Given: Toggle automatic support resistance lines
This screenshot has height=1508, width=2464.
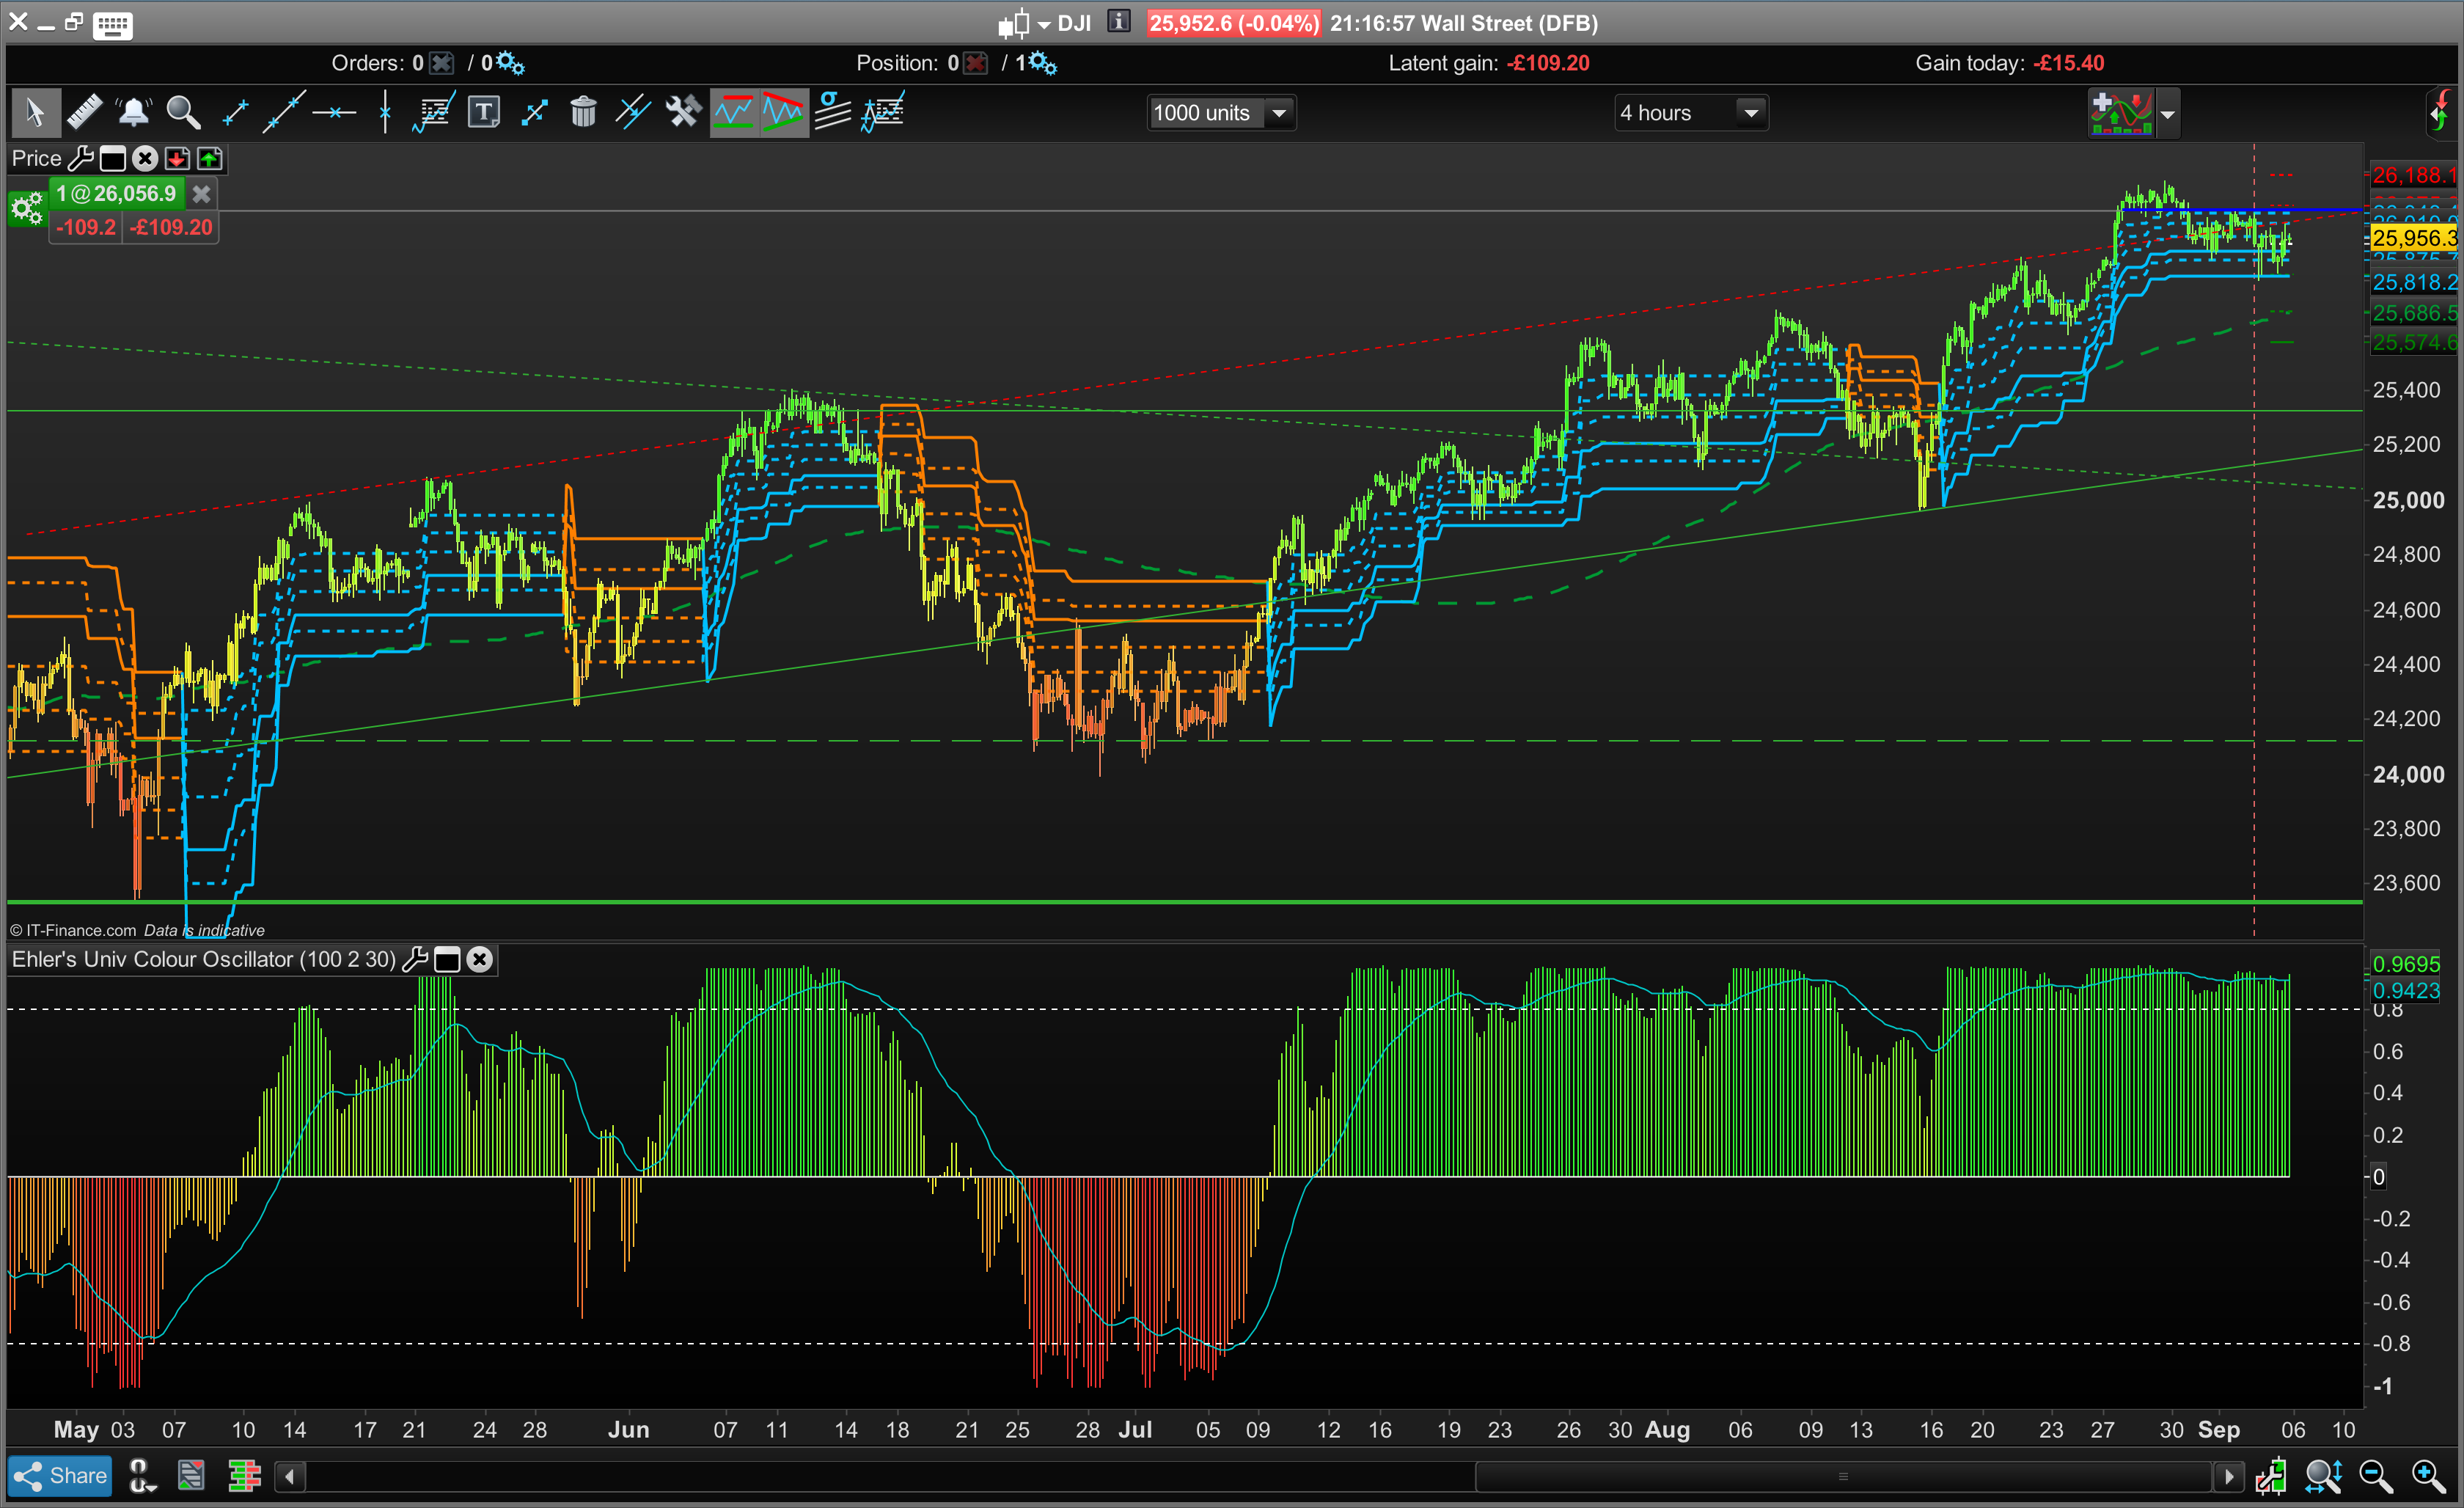Looking at the screenshot, I should (733, 112).
